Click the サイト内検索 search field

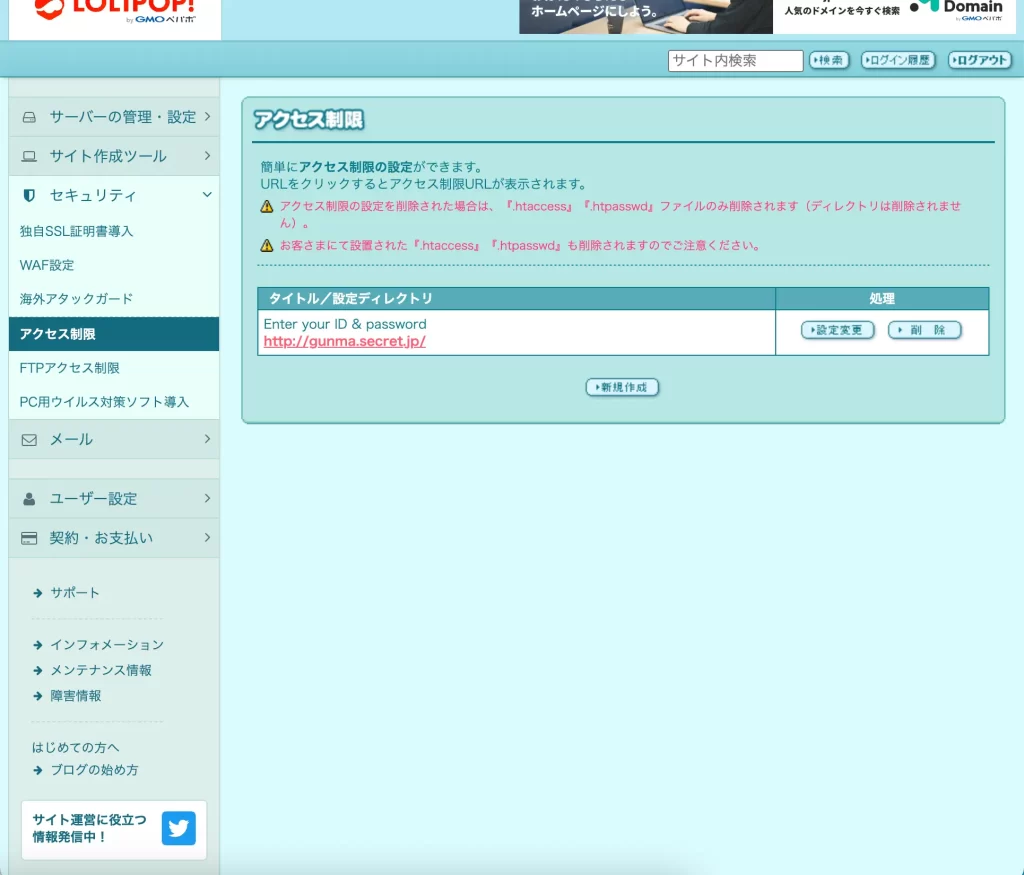(735, 61)
